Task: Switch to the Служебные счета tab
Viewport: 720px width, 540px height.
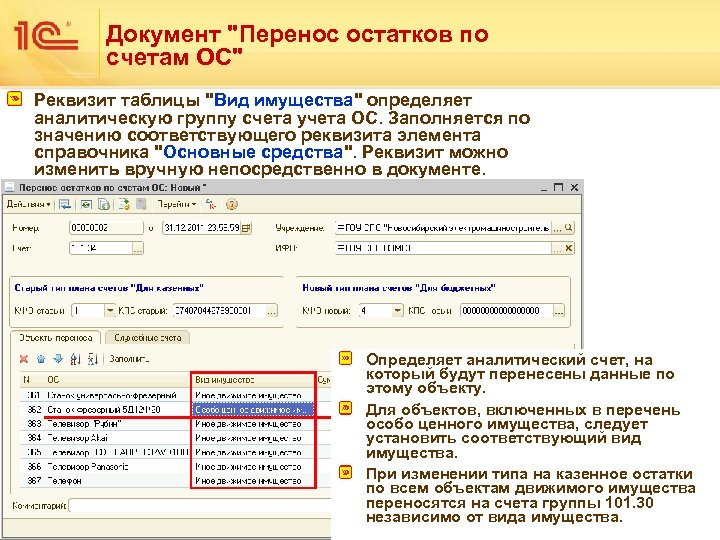Action: click(147, 338)
